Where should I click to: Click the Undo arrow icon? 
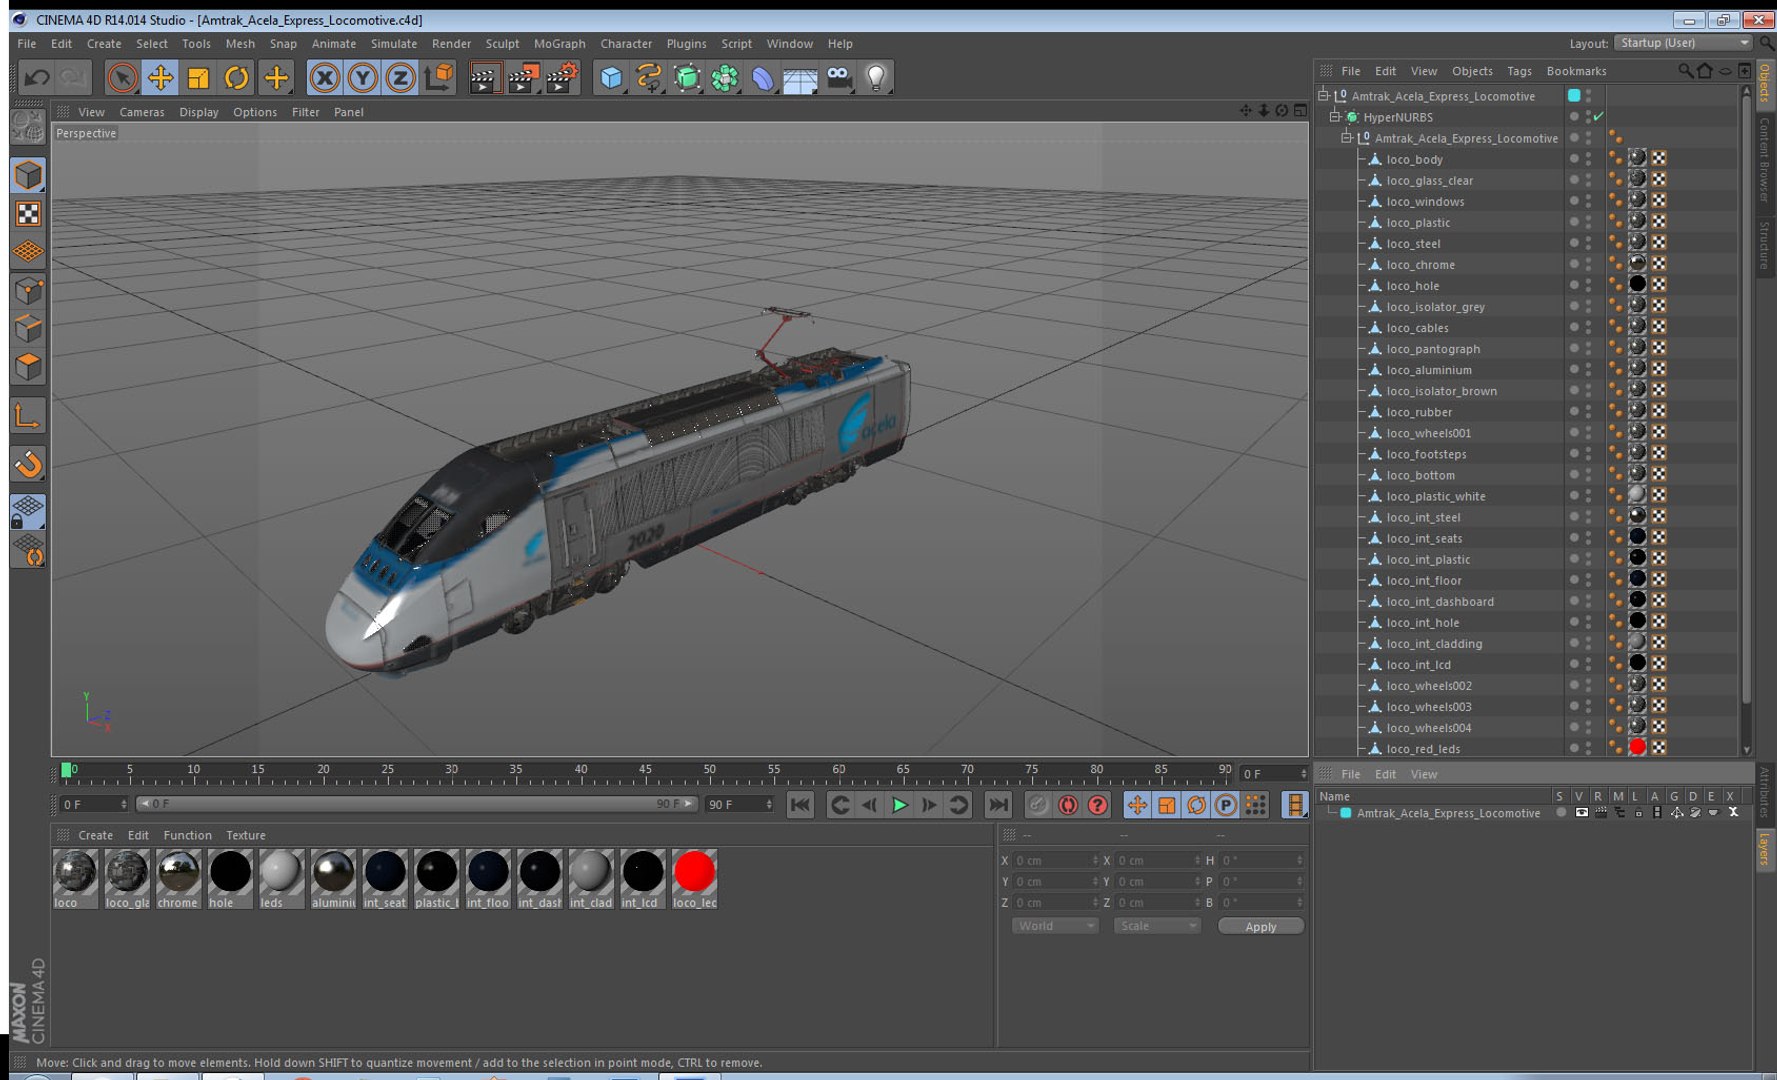coord(37,77)
